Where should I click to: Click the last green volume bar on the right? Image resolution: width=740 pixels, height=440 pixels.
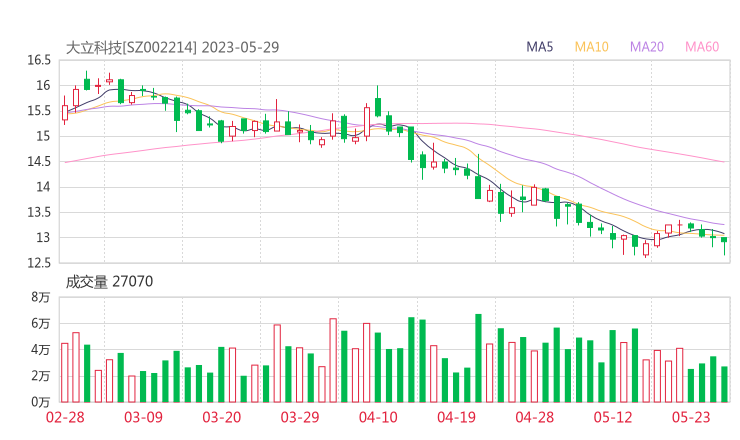click(x=724, y=384)
